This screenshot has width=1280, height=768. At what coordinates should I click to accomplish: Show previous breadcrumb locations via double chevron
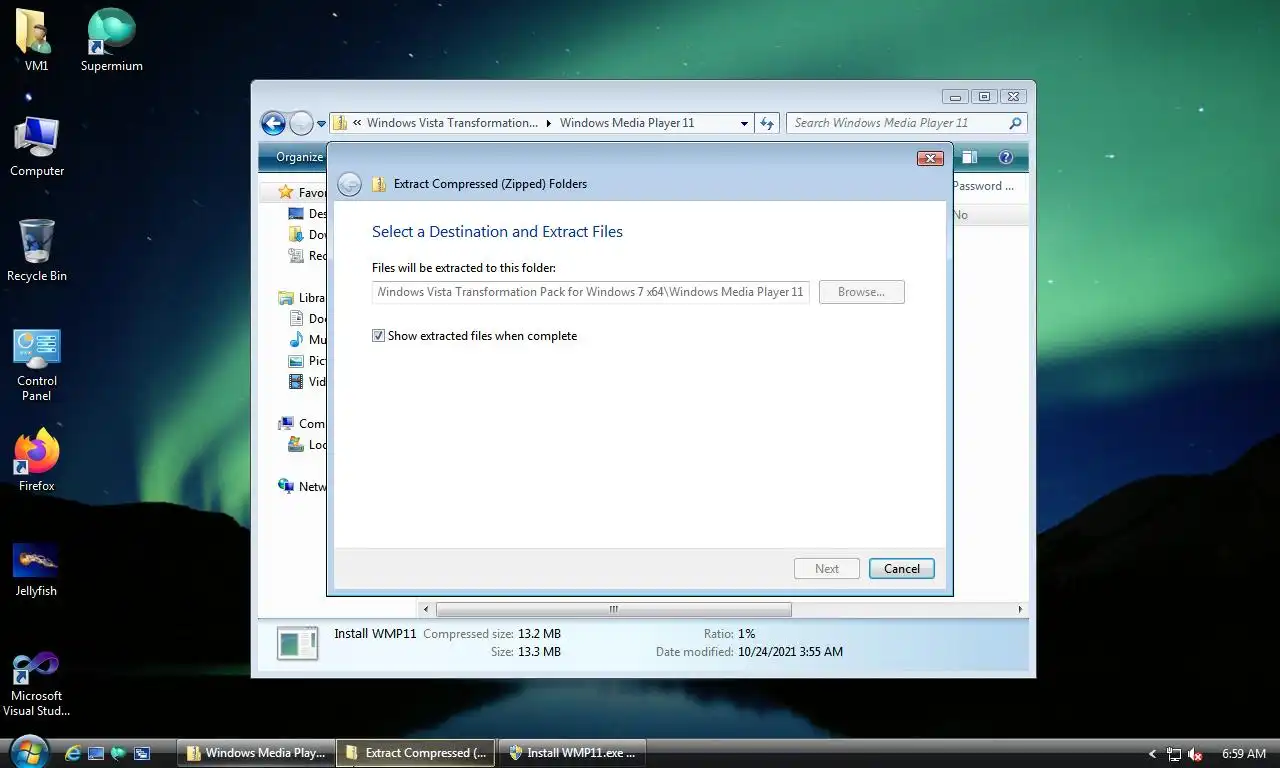click(x=357, y=123)
